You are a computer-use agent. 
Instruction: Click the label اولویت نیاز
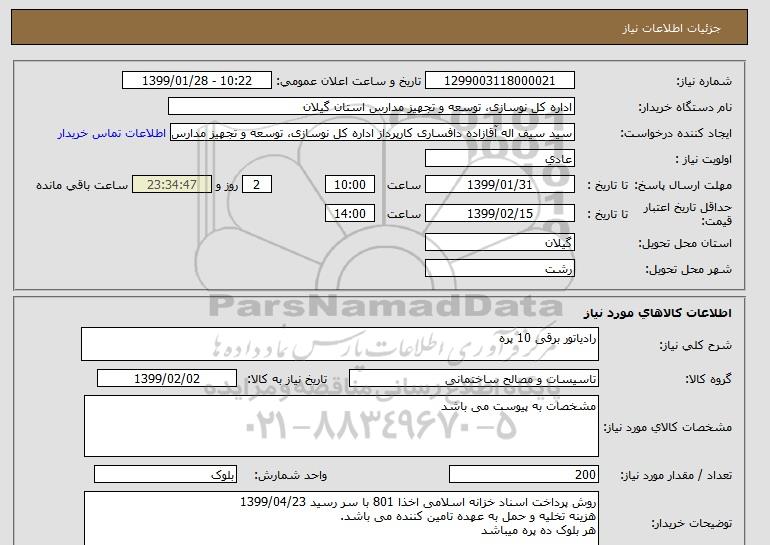[x=704, y=160]
